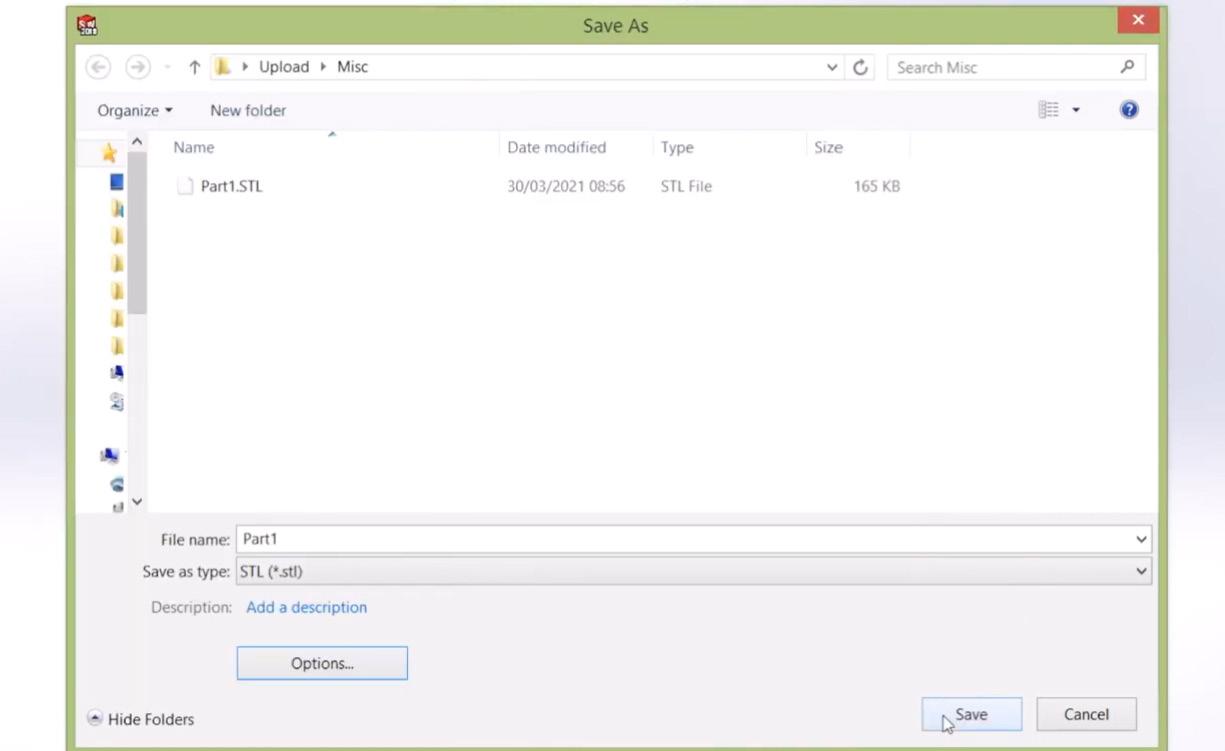Click the Forward navigation arrow
Image resolution: width=1225 pixels, height=751 pixels.
pos(137,67)
